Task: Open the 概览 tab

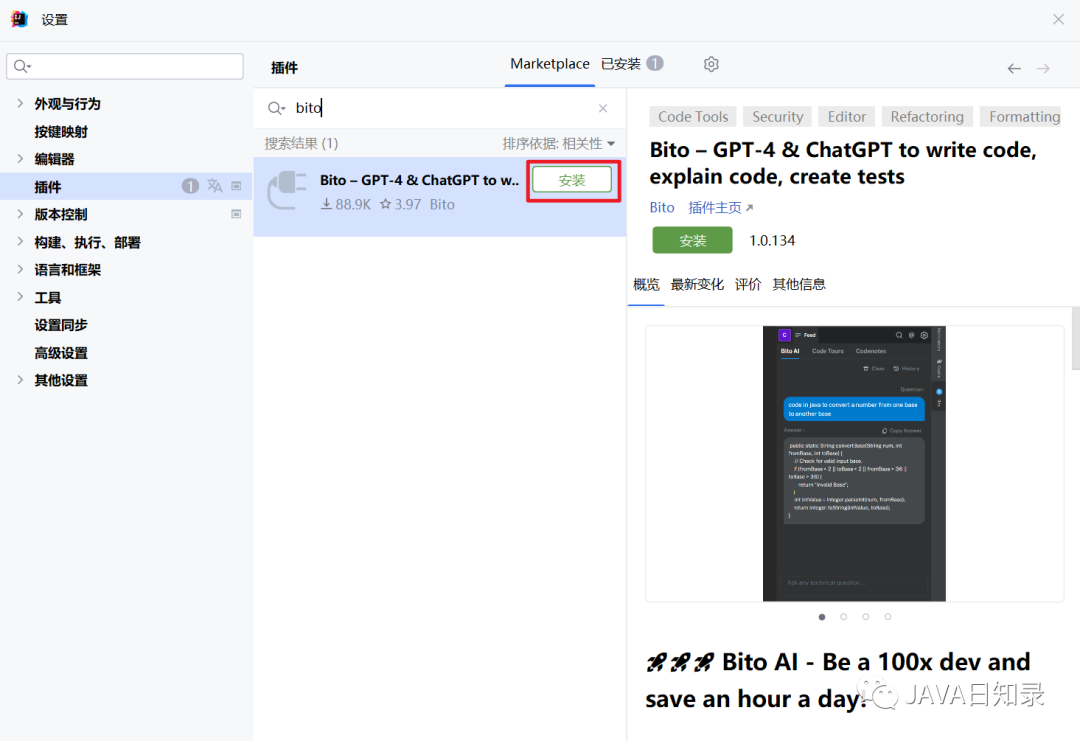Action: (646, 284)
